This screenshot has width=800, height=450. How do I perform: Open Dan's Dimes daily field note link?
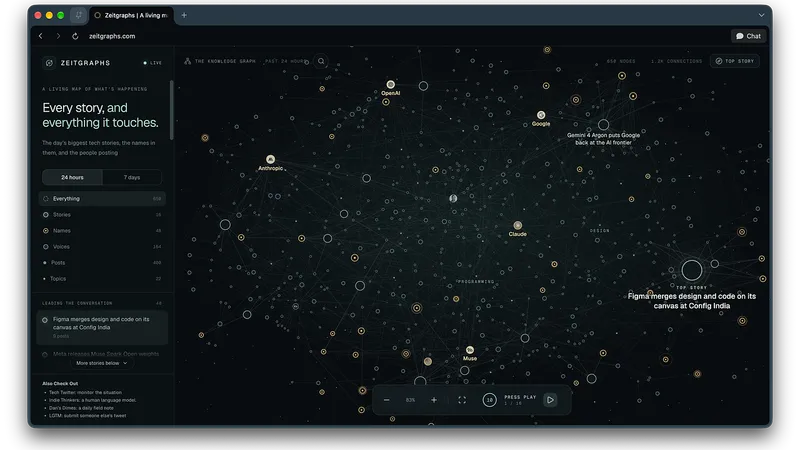coord(81,408)
